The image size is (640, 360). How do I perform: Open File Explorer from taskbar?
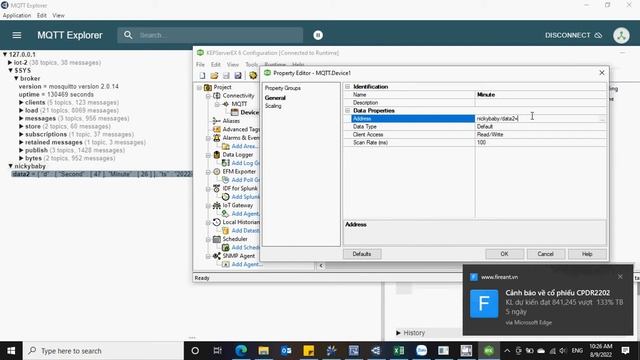coord(264,351)
